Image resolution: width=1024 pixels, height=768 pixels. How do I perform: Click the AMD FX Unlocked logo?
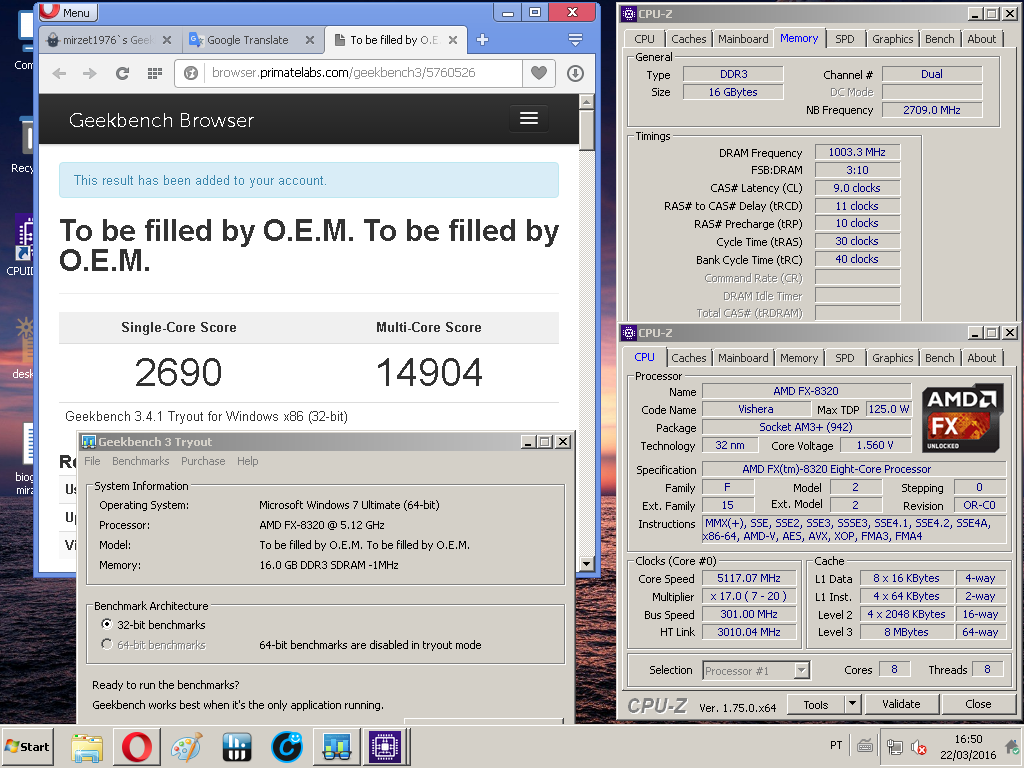coord(962,419)
